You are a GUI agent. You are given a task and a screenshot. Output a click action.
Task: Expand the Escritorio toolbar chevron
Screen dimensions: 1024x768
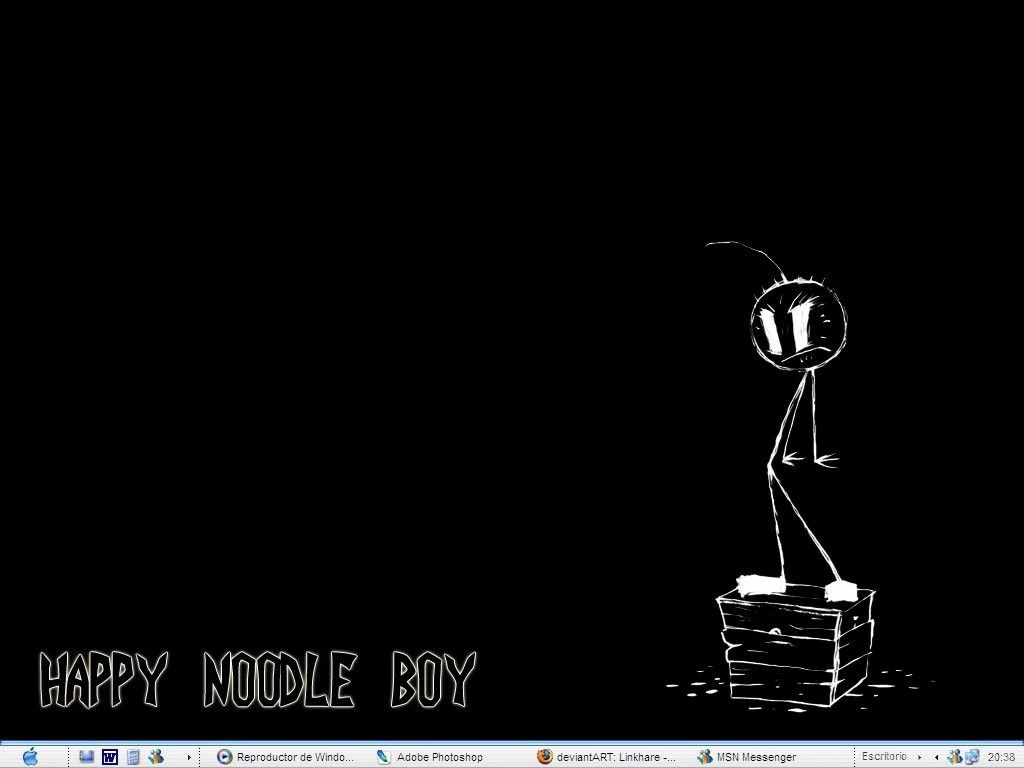click(x=919, y=757)
